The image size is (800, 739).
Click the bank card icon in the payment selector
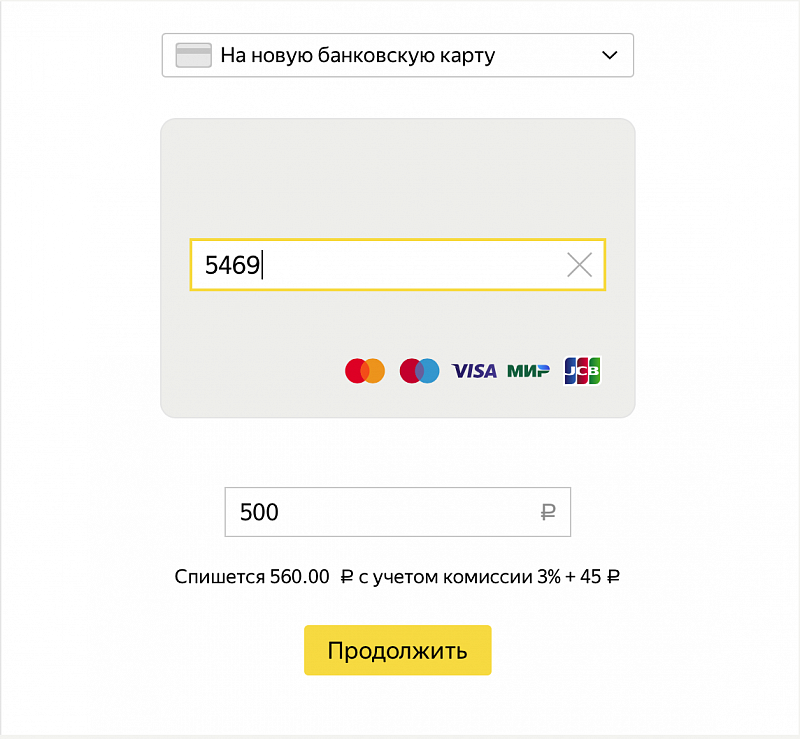193,55
